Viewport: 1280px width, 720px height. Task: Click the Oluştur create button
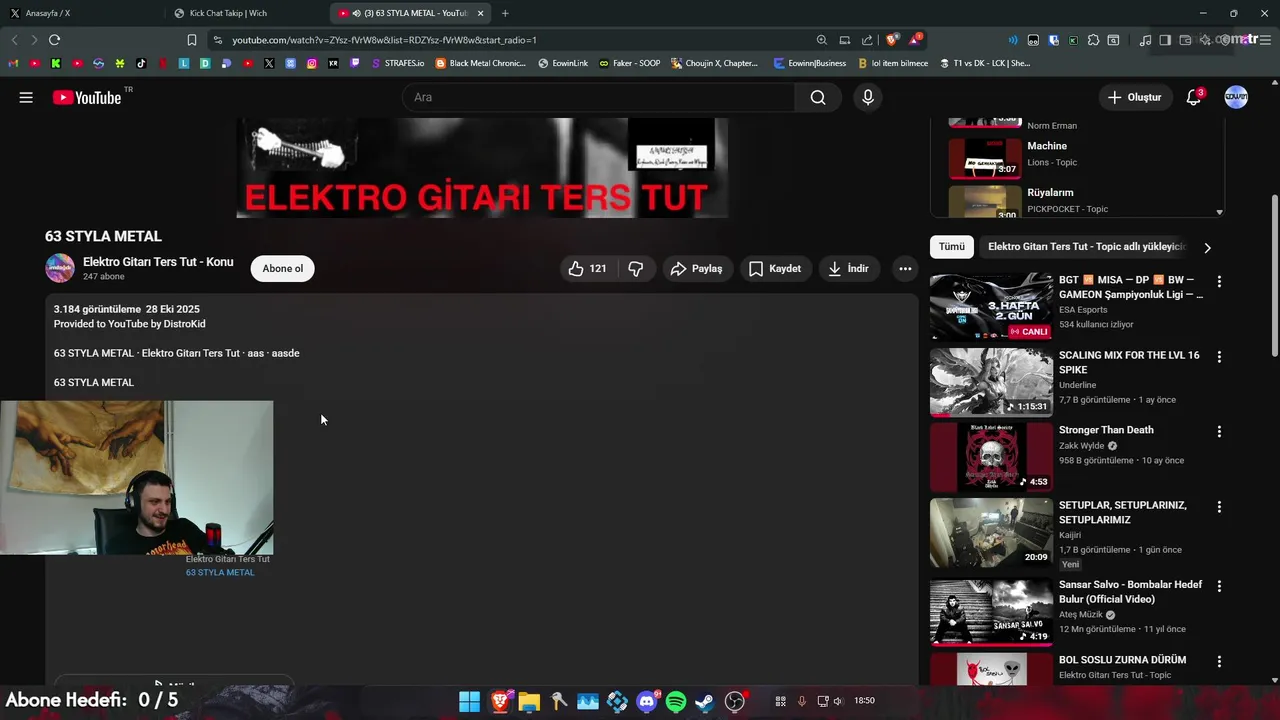coord(1134,97)
